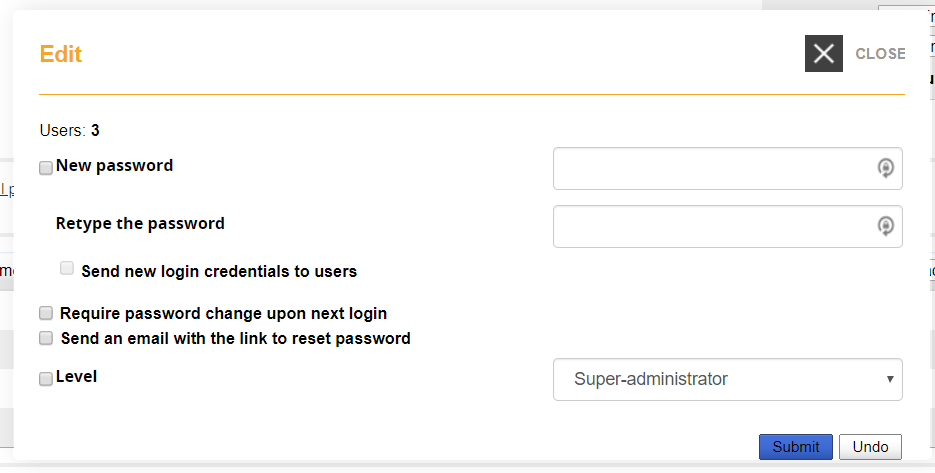Open the Super-administrator level dropdown
The height and width of the screenshot is (473, 935).
tap(727, 380)
